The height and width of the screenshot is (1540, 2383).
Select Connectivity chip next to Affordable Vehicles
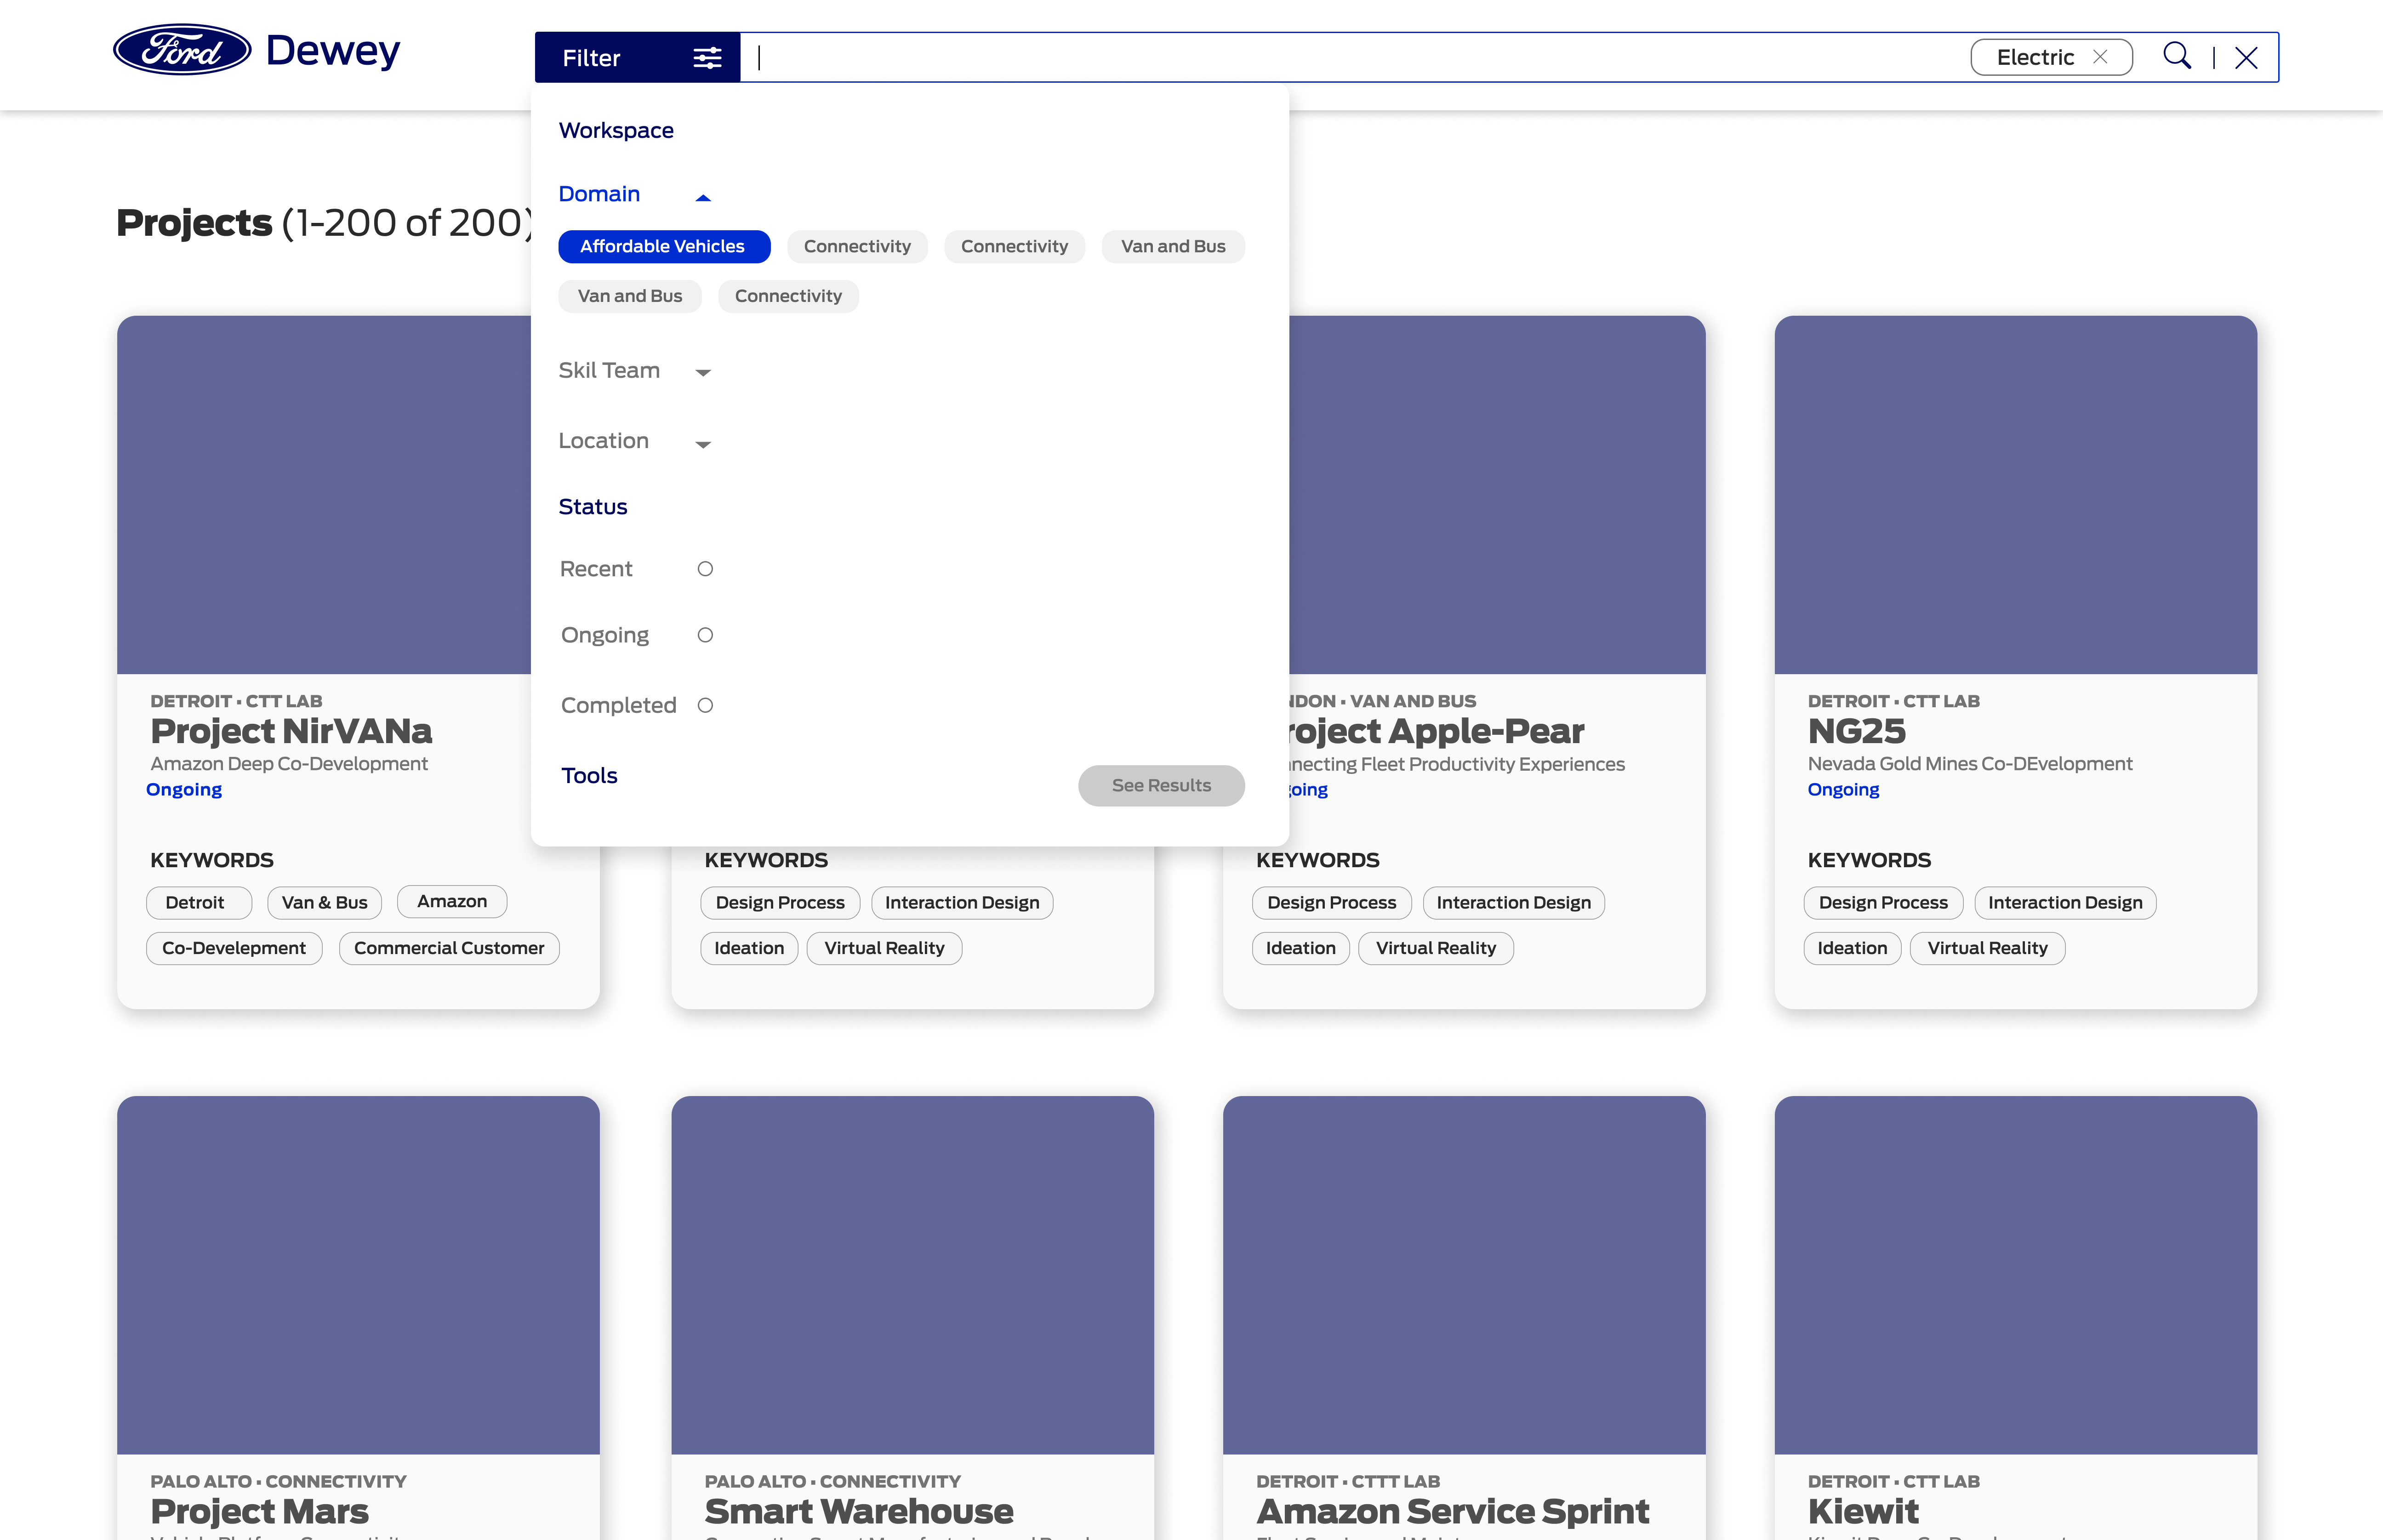pyautogui.click(x=857, y=247)
